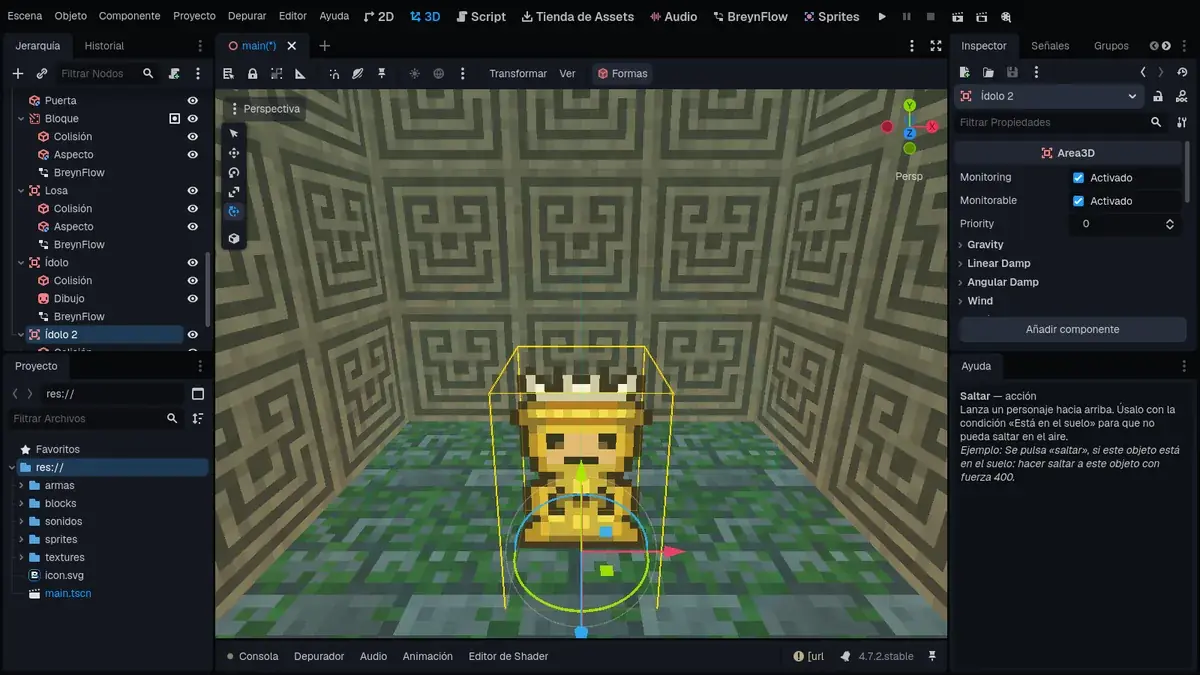Toggle FileSystem split view icon

tap(197, 394)
